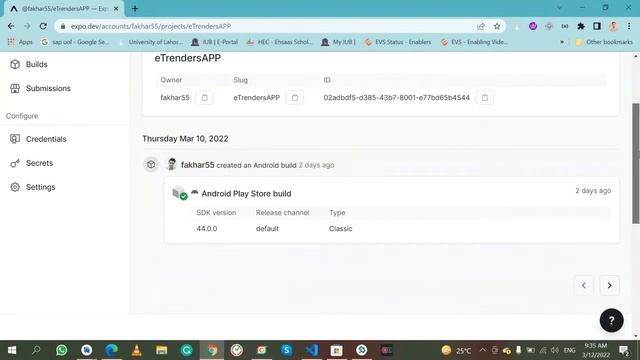Open the help question mark button
The width and height of the screenshot is (640, 360).
tap(611, 320)
